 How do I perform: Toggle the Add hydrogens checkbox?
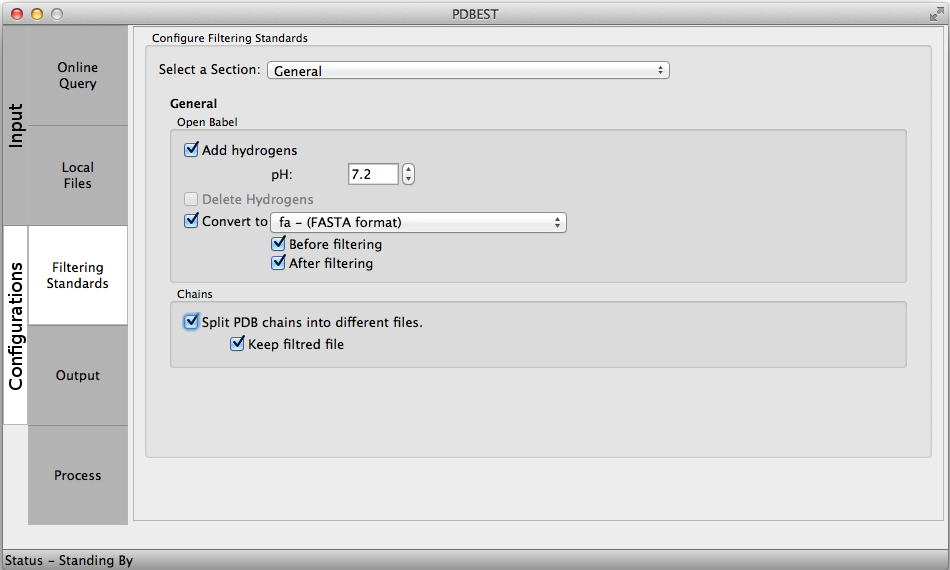[192, 150]
